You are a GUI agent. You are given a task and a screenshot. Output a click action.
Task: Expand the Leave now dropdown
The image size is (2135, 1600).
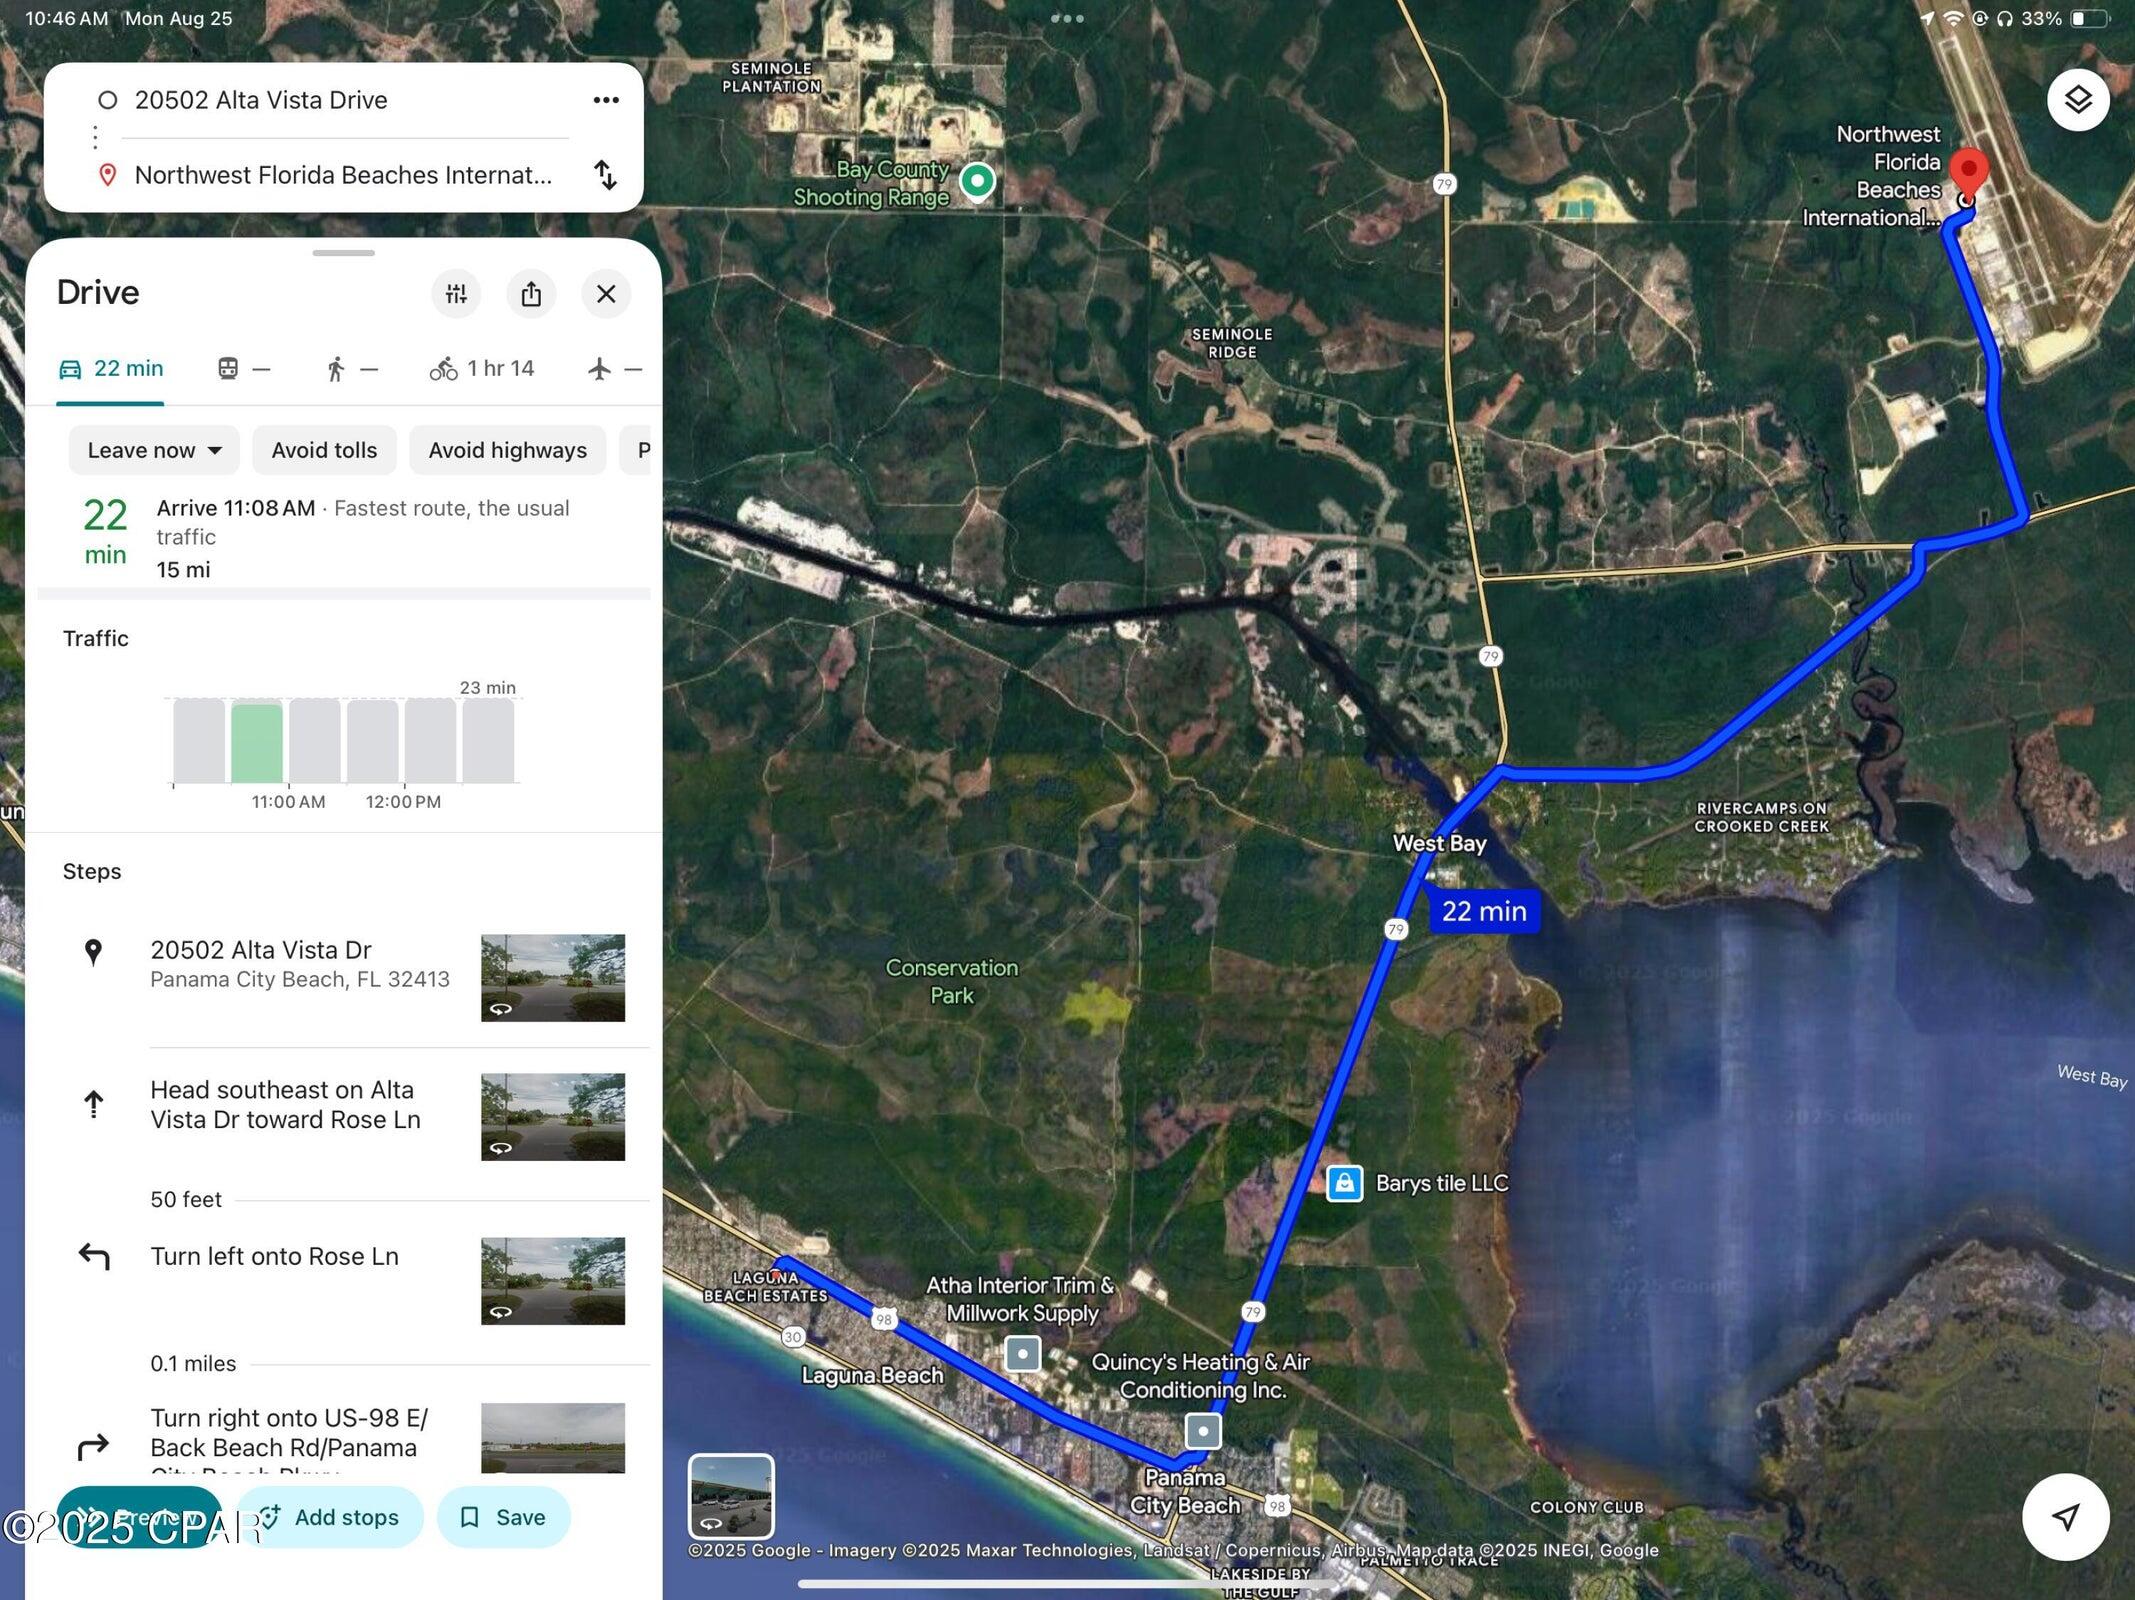[154, 450]
